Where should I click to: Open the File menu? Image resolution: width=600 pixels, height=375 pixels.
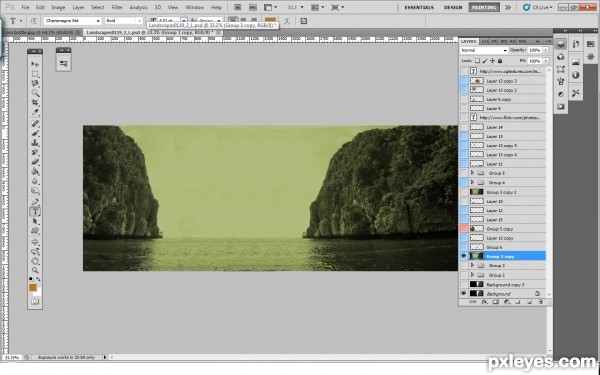(25, 7)
